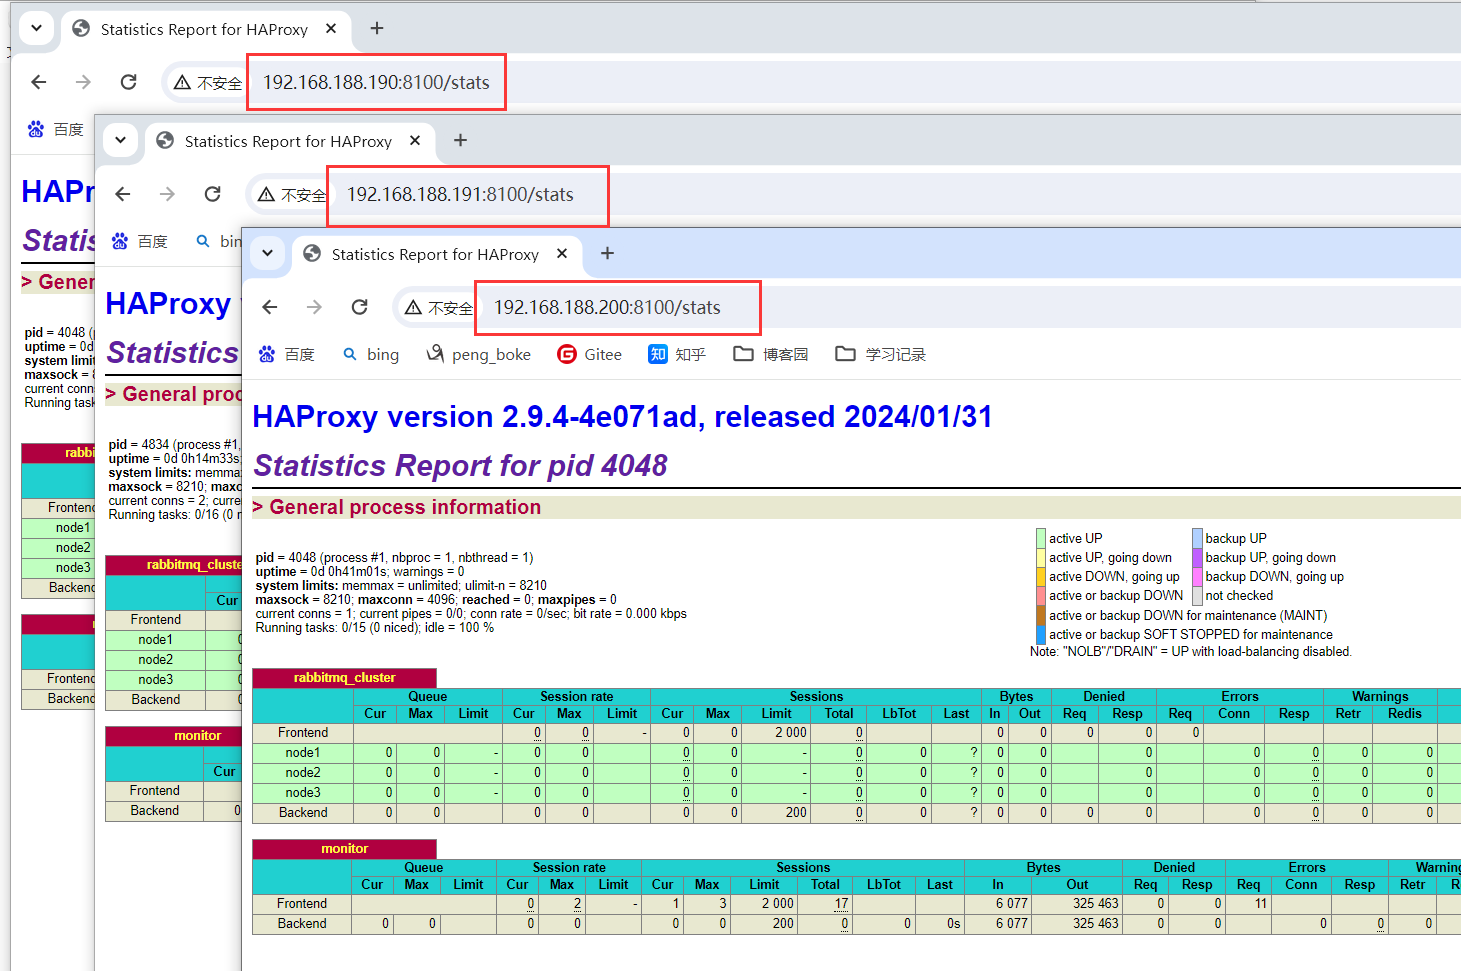Click the Sessions Limit 2 000 value for monitor Frontend
The height and width of the screenshot is (971, 1461).
click(x=777, y=903)
